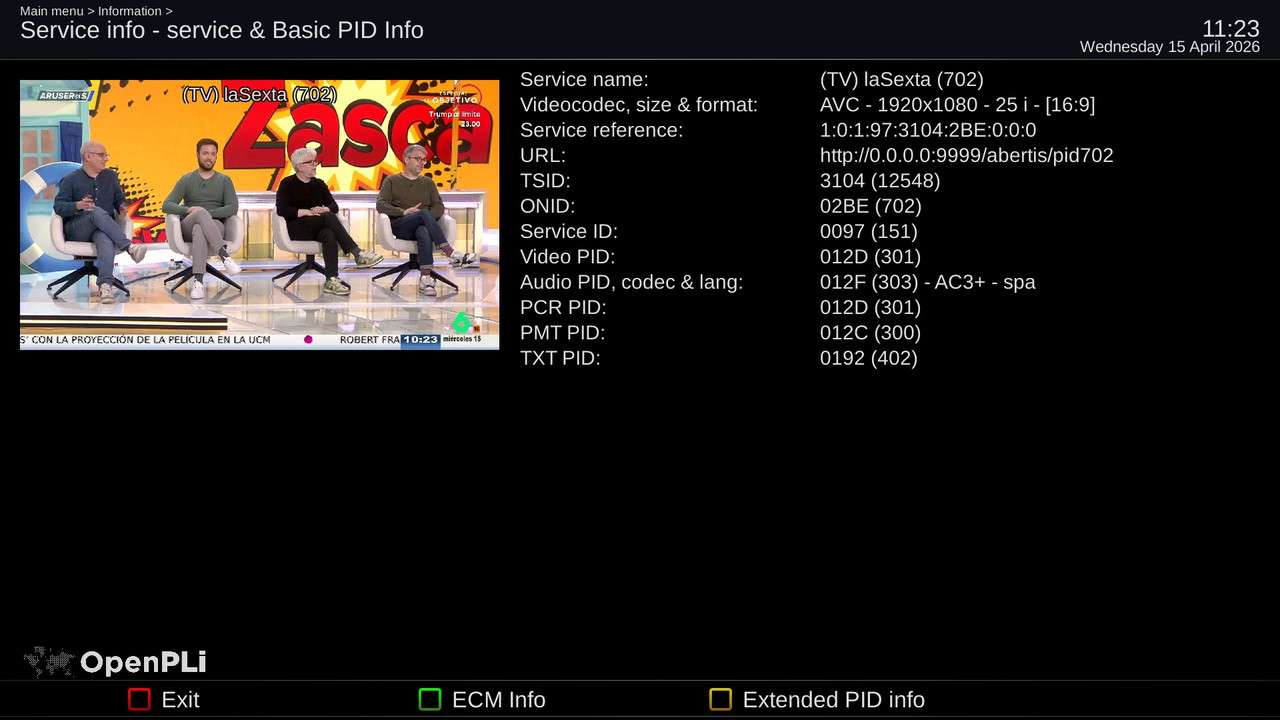Screen dimensions: 1280x720
Task: Select the 'Audio PID, codec & lang:' label
Action: (631, 282)
